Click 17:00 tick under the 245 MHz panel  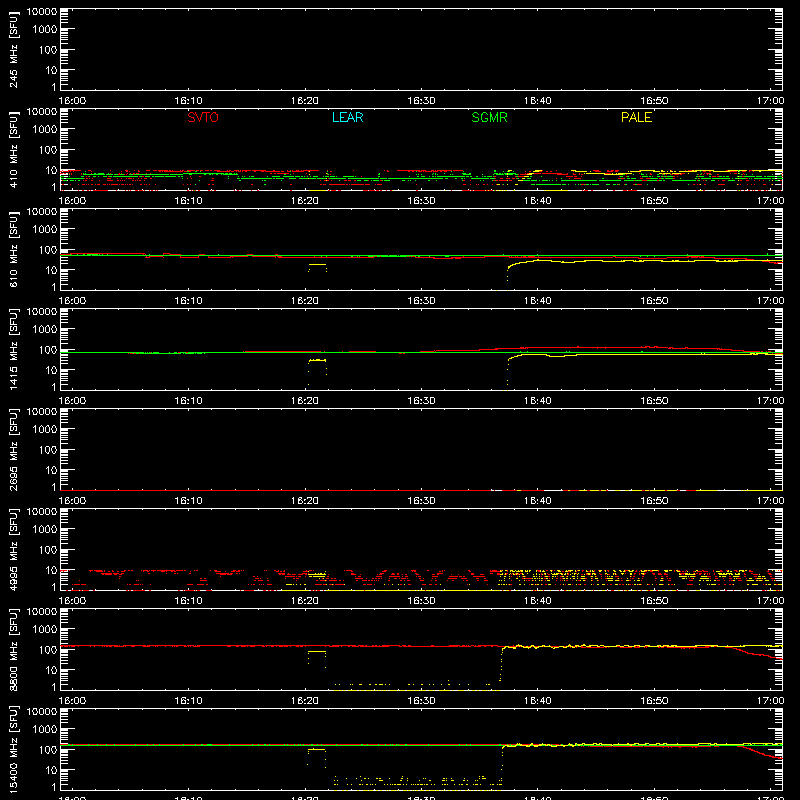point(770,101)
